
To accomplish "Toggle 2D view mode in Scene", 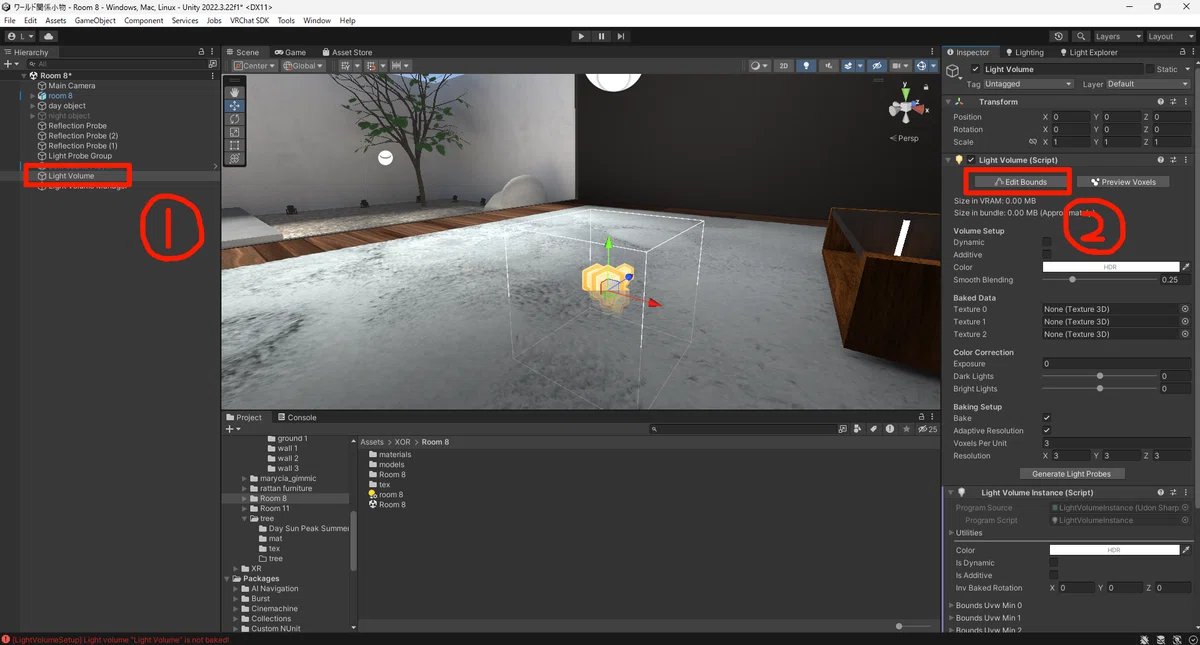I will [783, 66].
